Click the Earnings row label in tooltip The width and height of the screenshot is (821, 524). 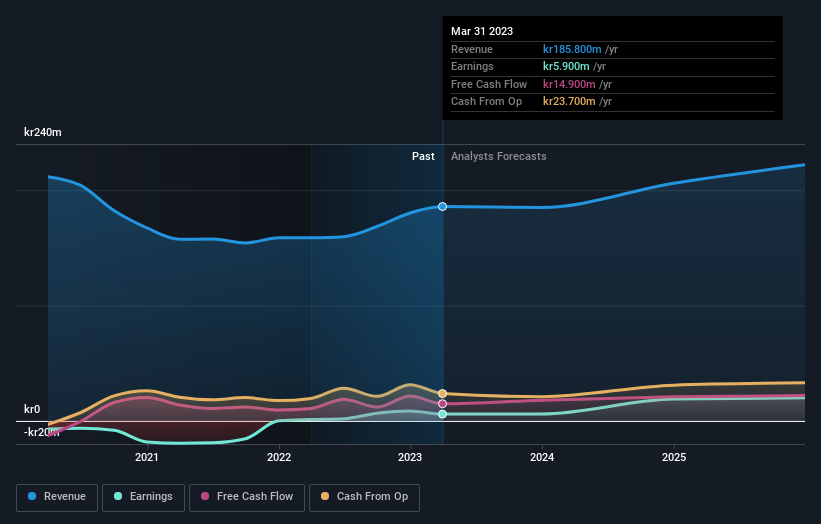click(472, 66)
